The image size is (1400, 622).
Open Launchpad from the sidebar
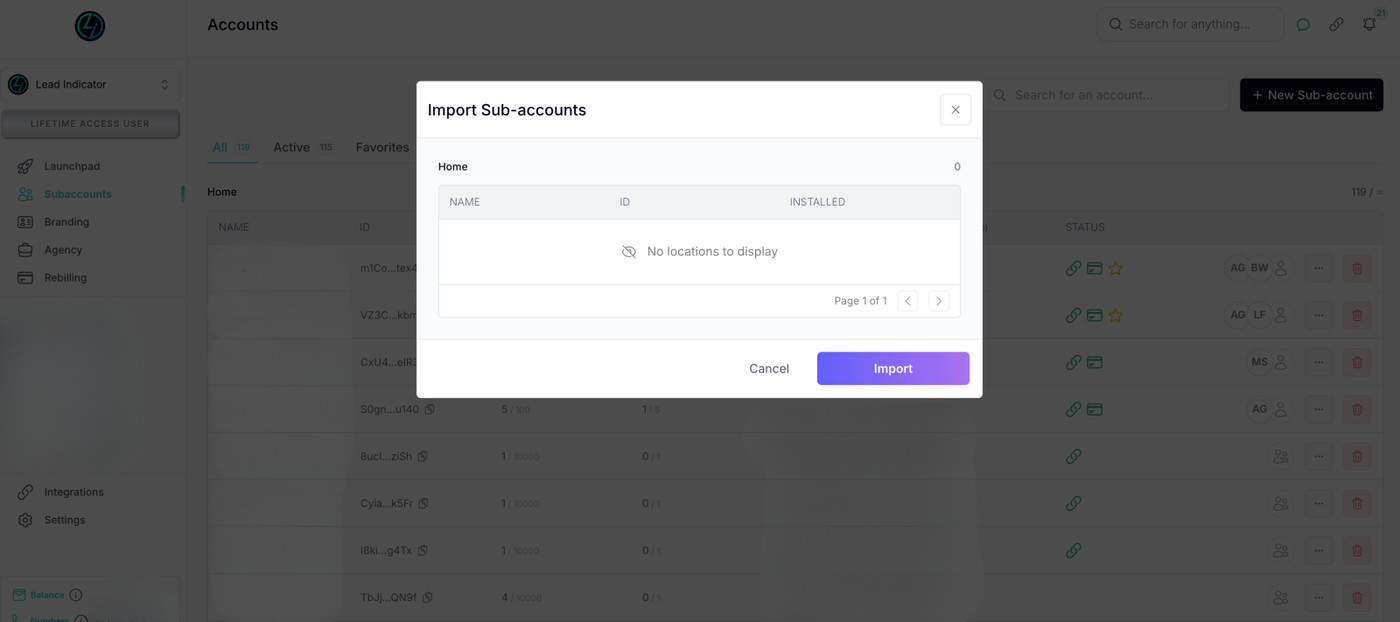[x=72, y=166]
